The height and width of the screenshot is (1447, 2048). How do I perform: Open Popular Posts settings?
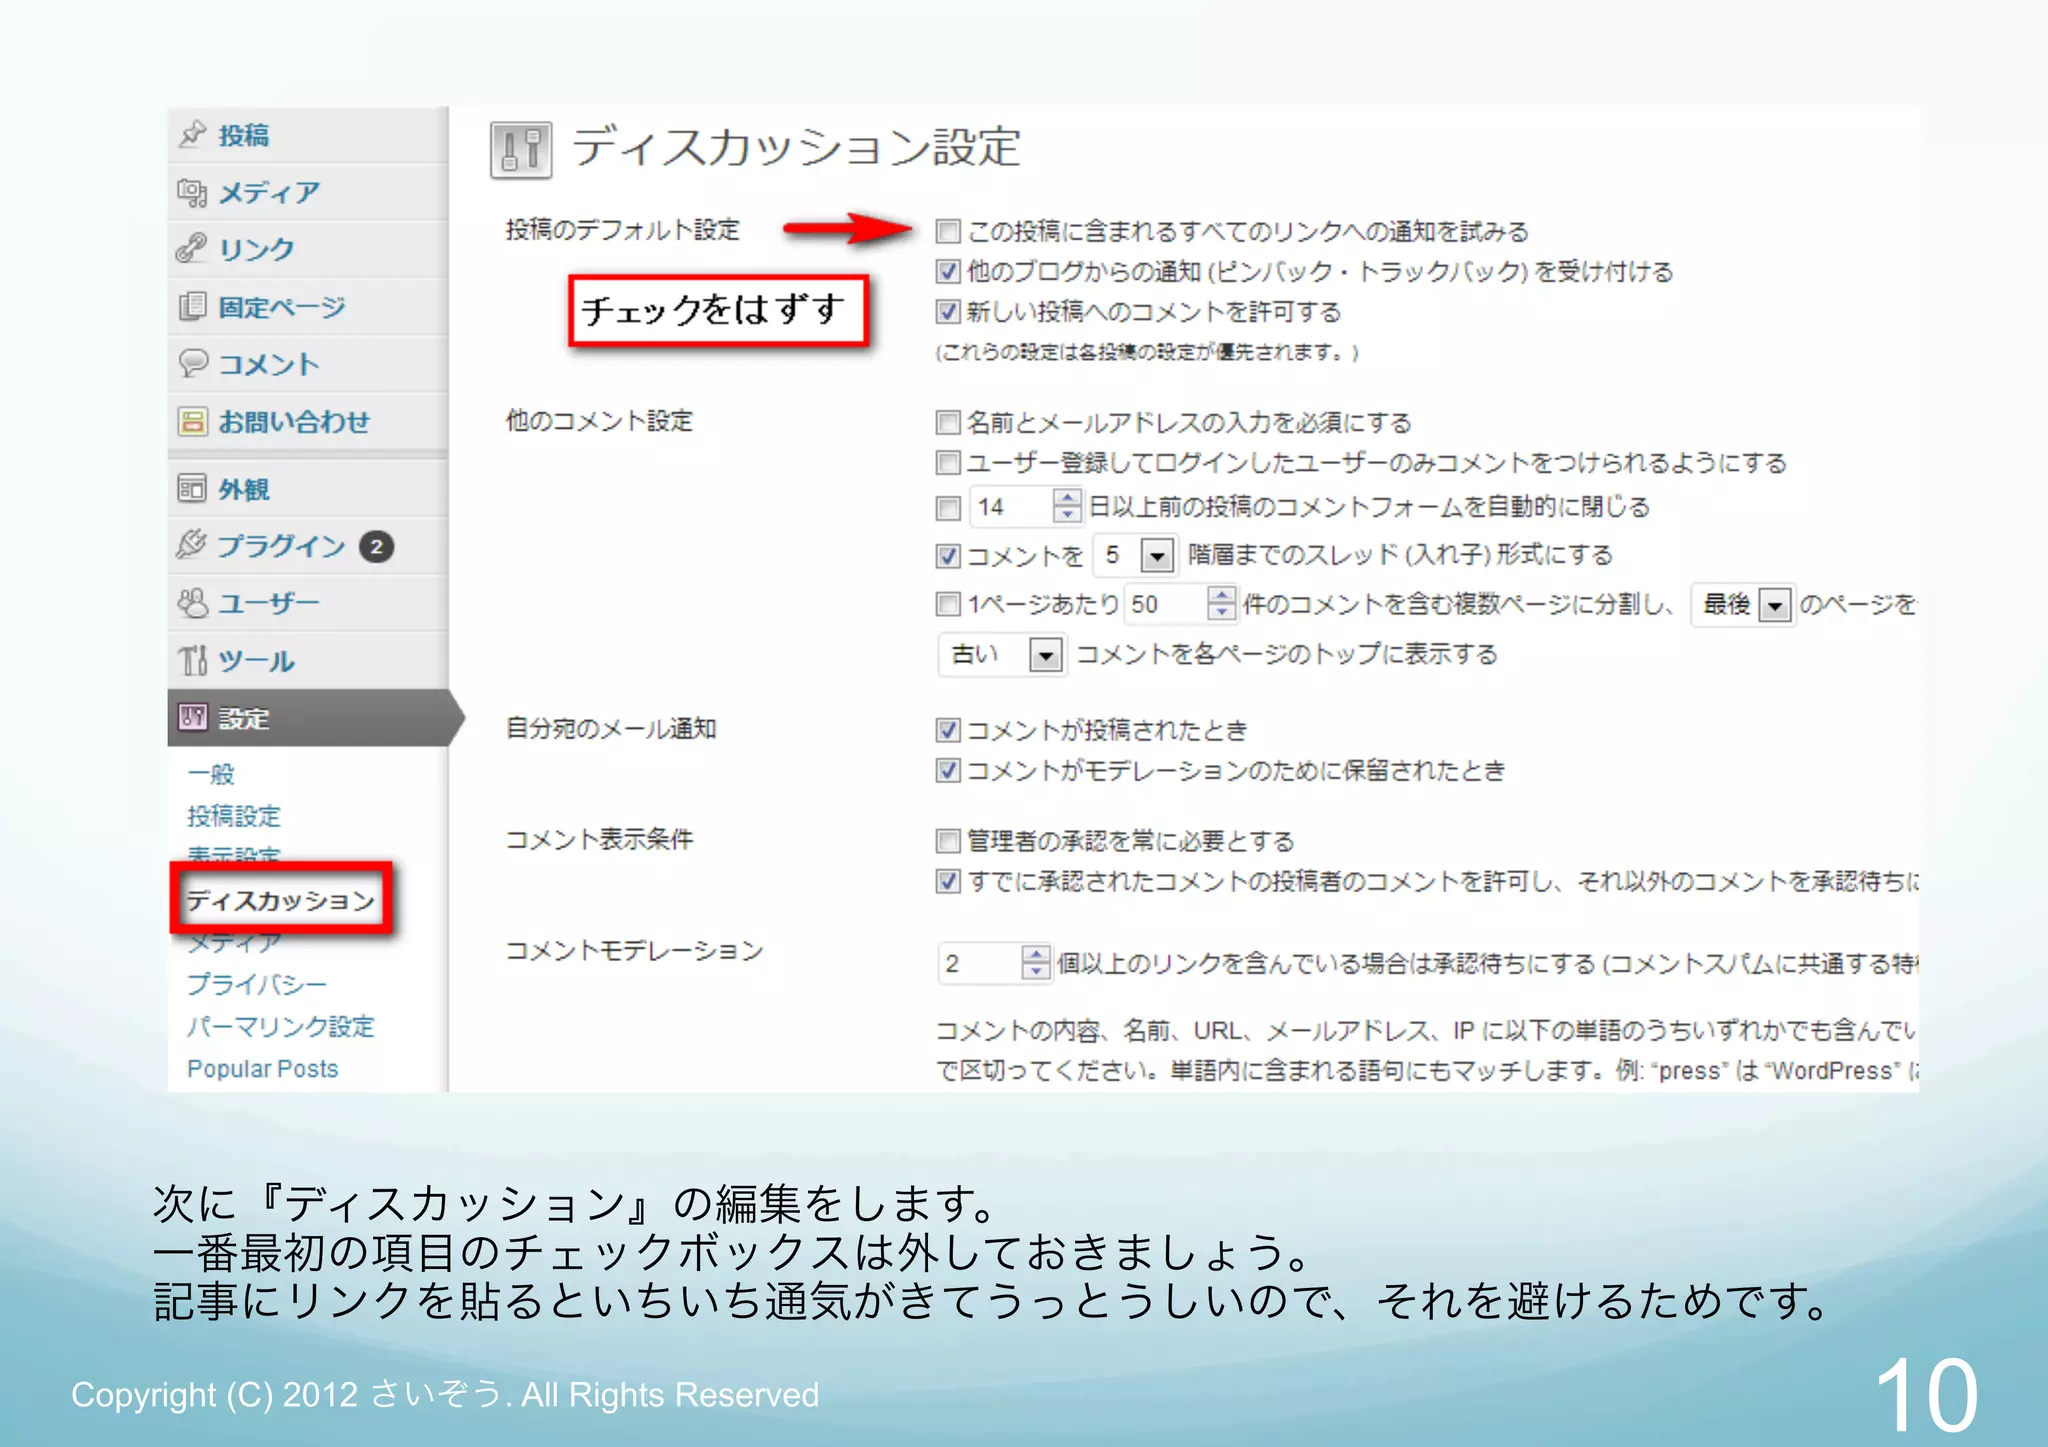(x=263, y=1069)
